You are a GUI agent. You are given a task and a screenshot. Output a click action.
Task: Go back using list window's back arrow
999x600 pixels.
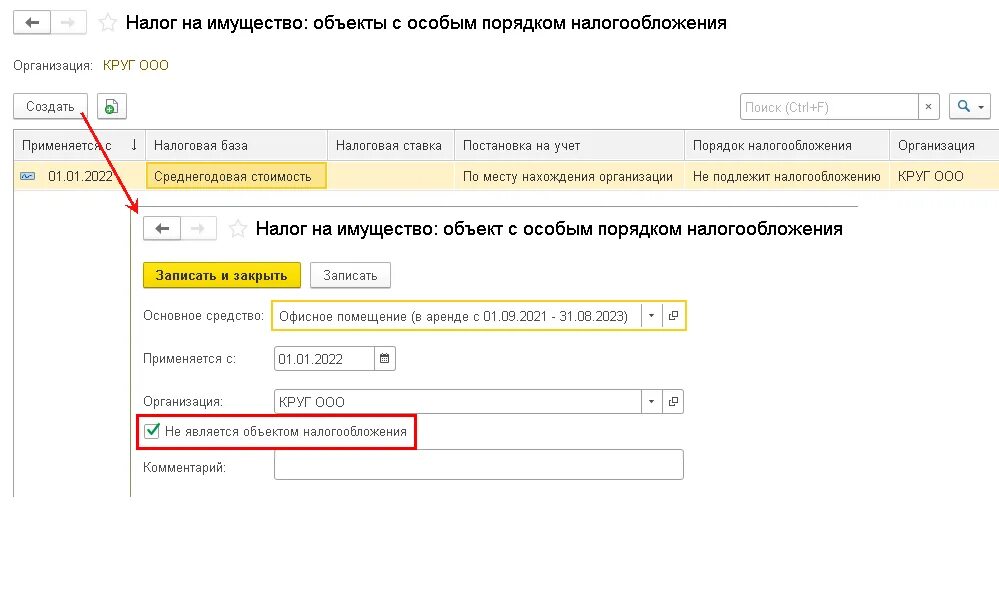[x=32, y=23]
